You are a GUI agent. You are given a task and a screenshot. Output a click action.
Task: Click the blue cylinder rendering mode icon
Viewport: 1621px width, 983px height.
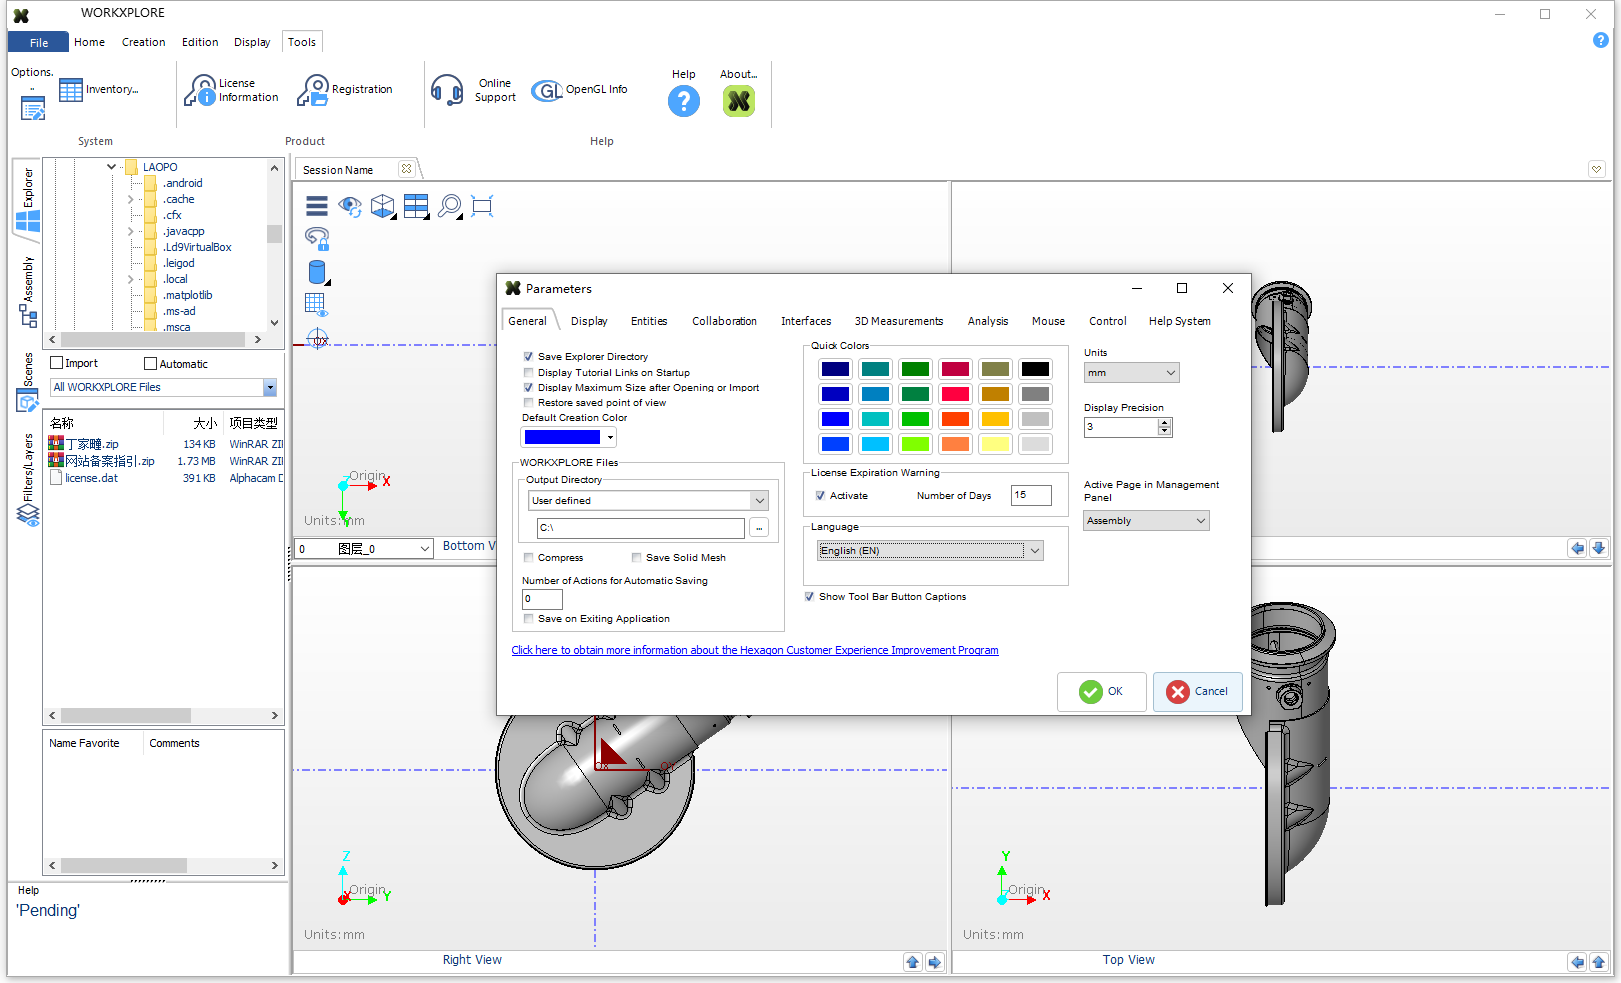316,271
